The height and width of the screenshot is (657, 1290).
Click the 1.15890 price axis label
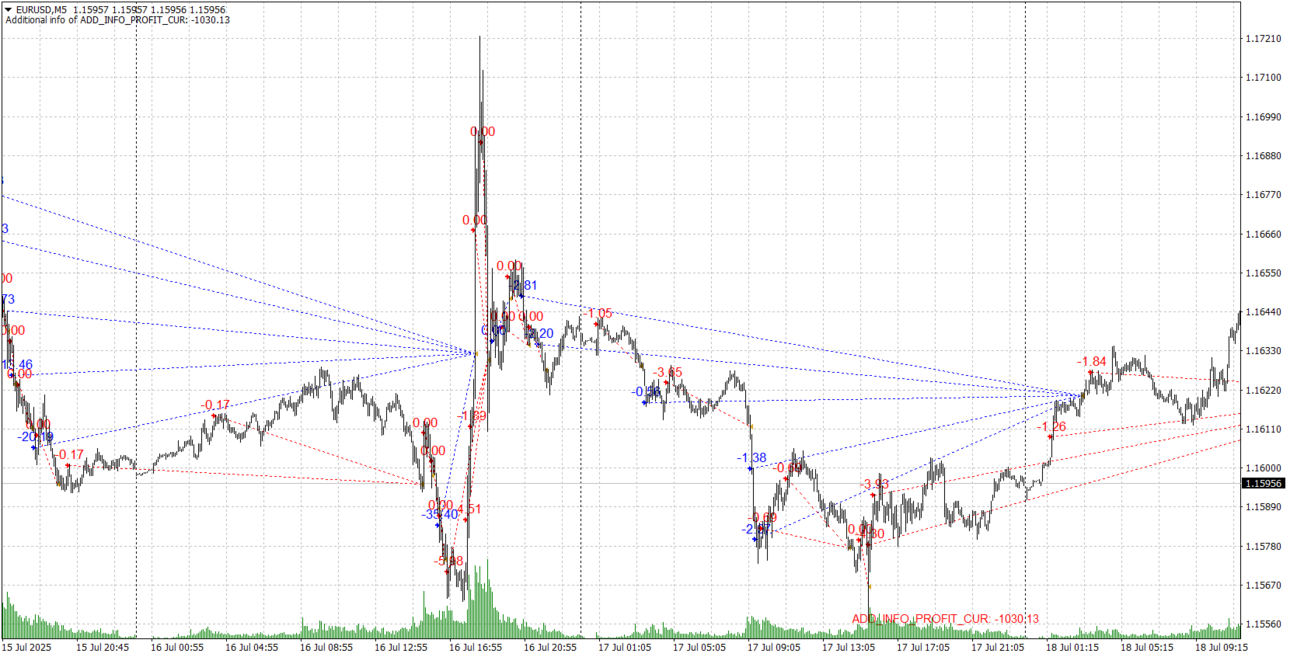1263,507
